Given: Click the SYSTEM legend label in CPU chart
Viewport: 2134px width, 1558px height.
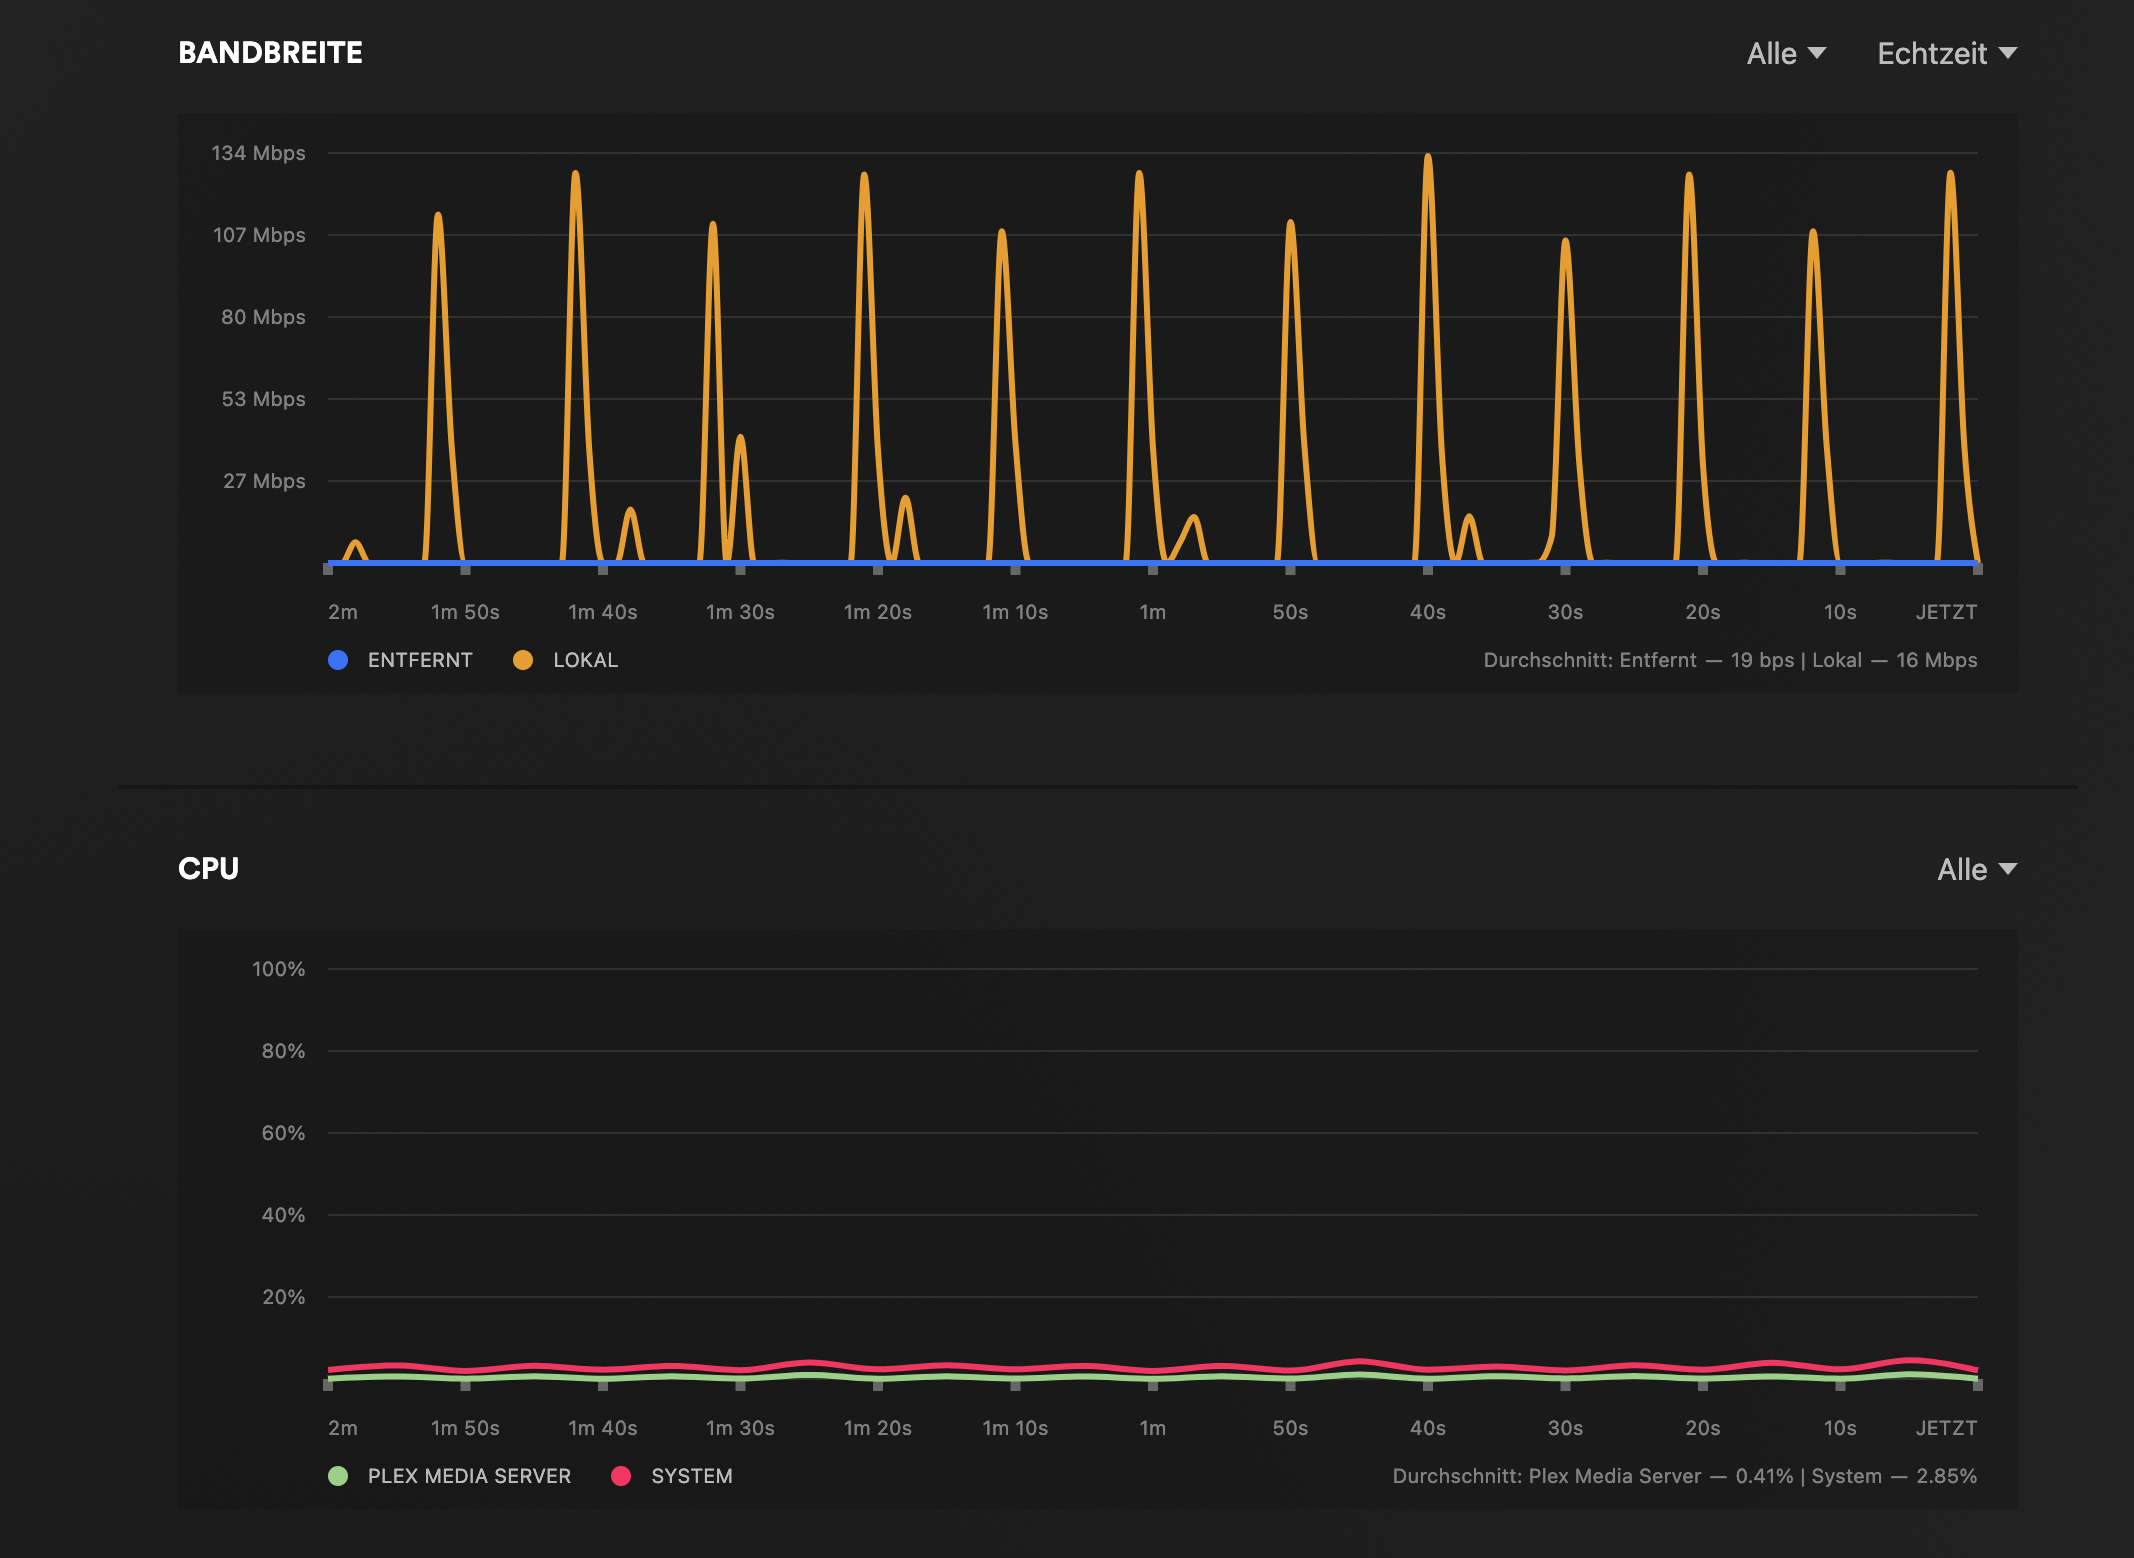Looking at the screenshot, I should coord(691,1476).
